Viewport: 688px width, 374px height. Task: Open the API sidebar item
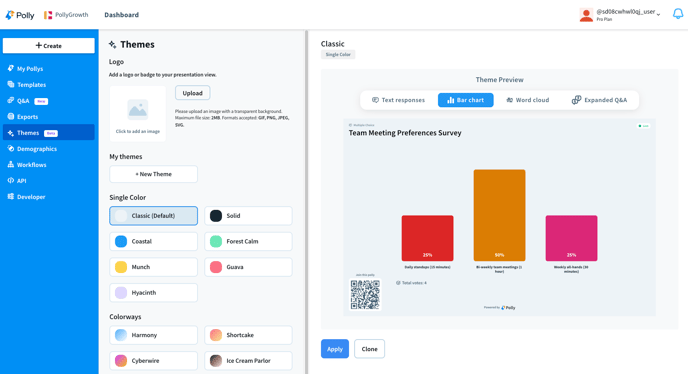pos(49,181)
